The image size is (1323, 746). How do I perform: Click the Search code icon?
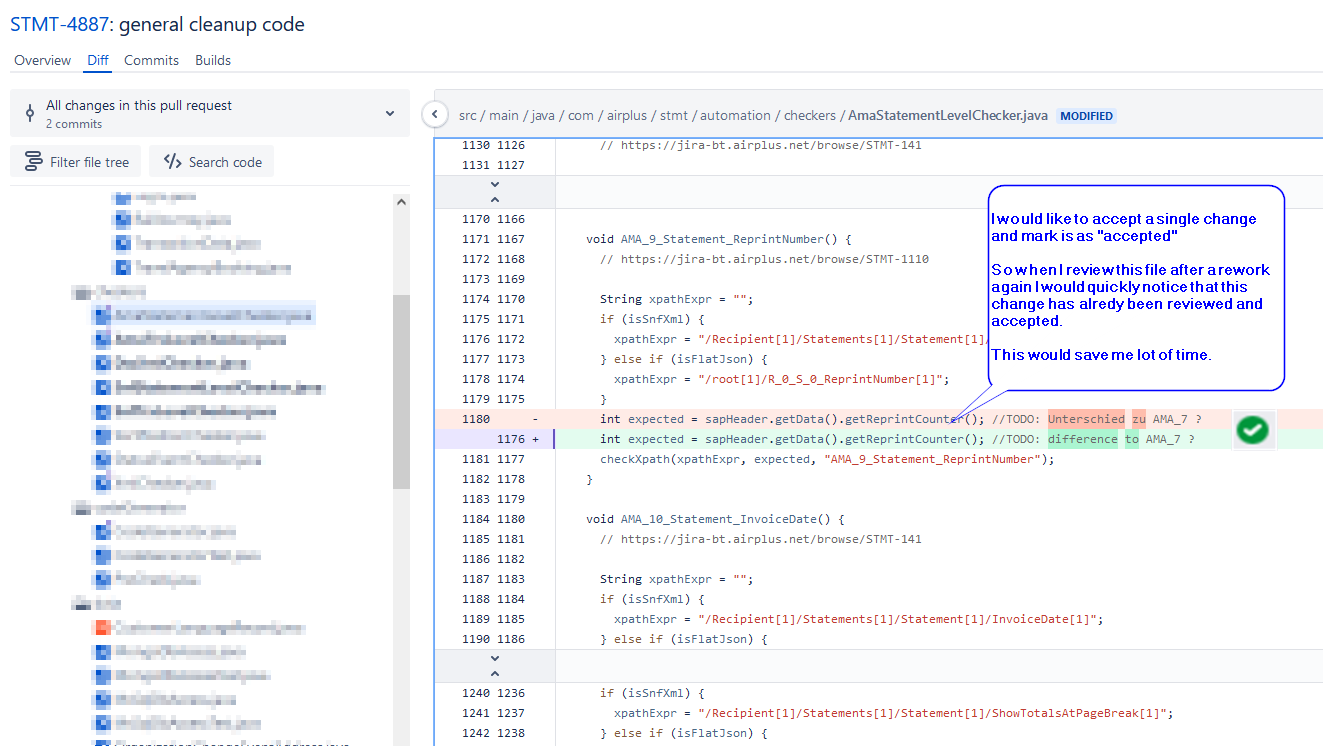pyautogui.click(x=174, y=161)
